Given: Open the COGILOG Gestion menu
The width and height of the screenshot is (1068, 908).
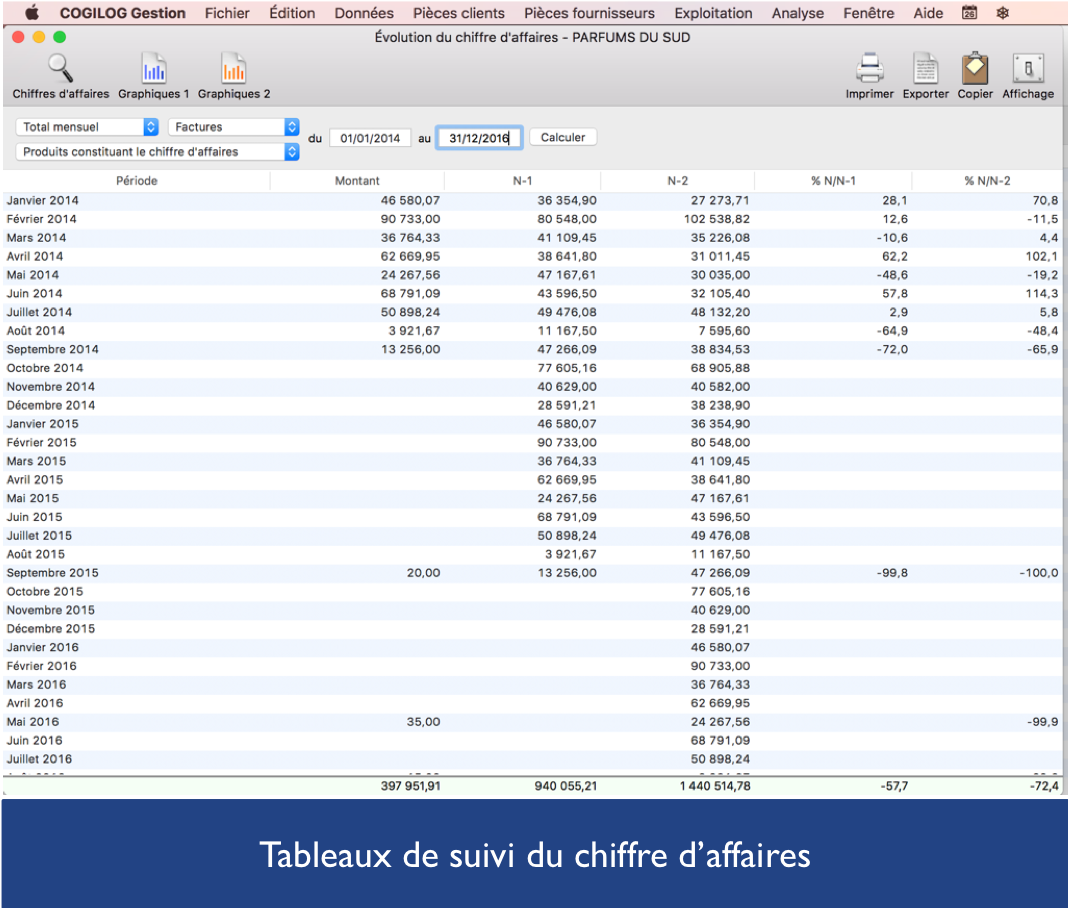Looking at the screenshot, I should [x=123, y=13].
